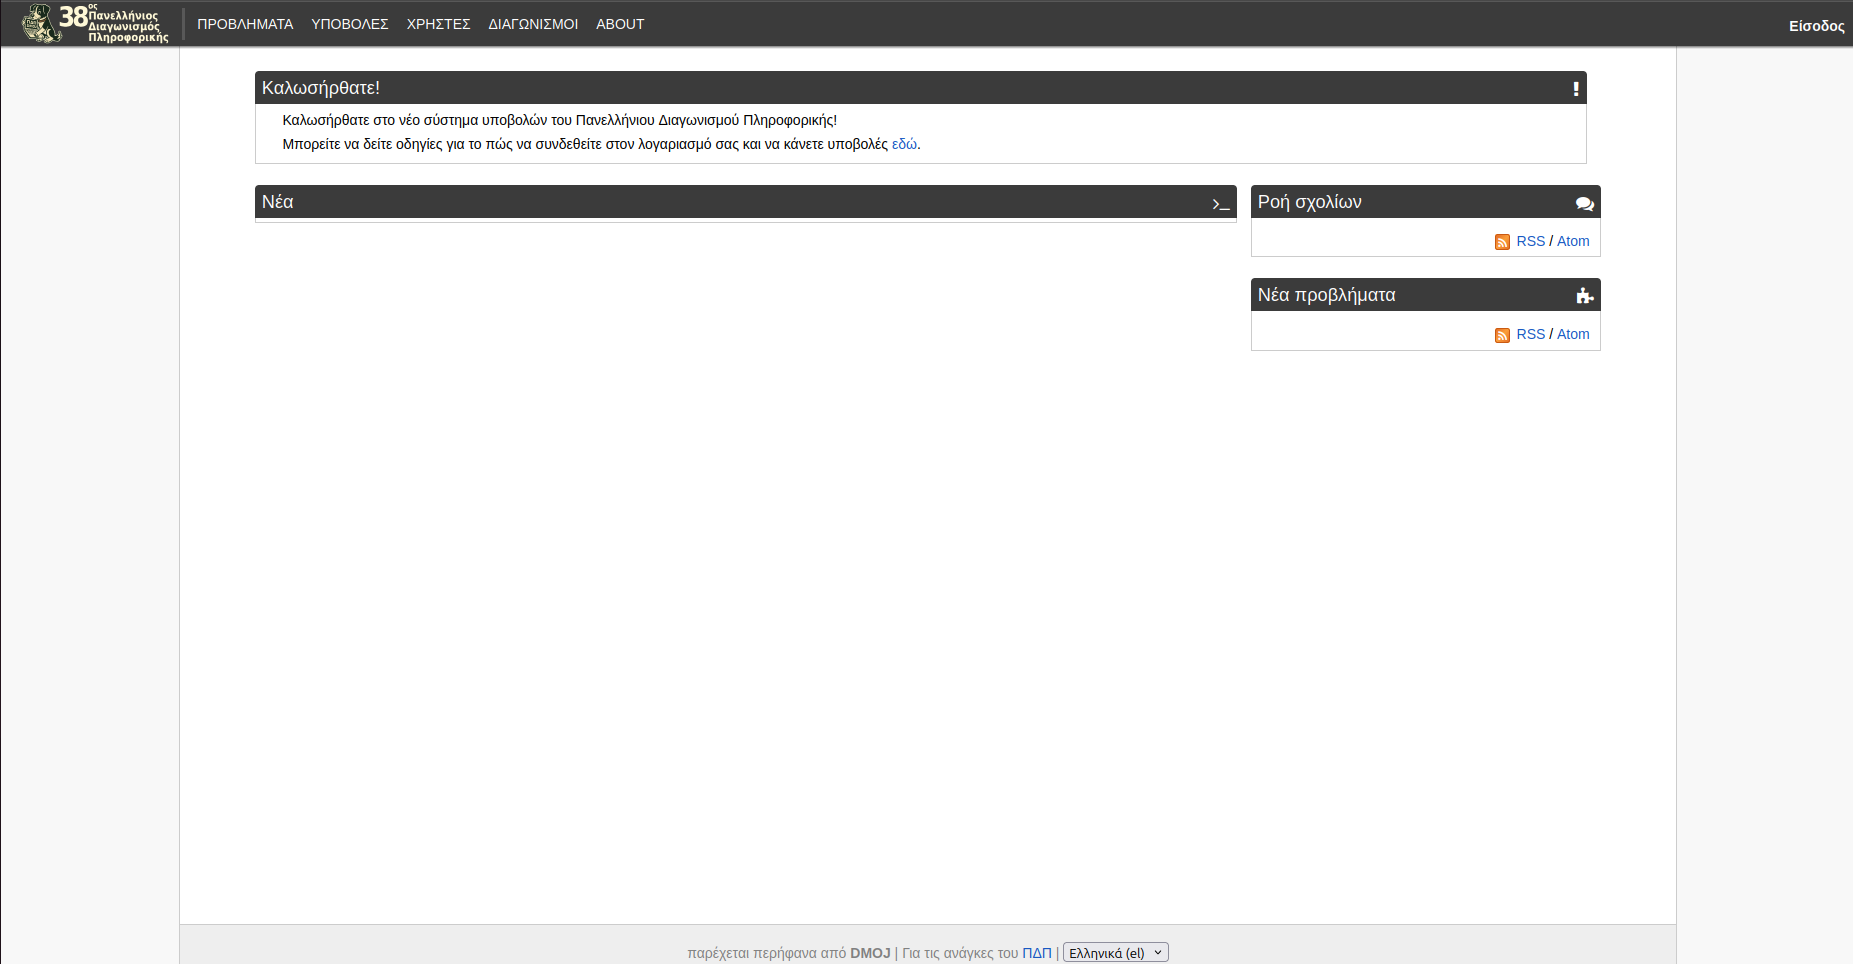This screenshot has height=964, width=1853.
Task: Open the RSS link in Ροή σχολίων
Action: point(1530,241)
